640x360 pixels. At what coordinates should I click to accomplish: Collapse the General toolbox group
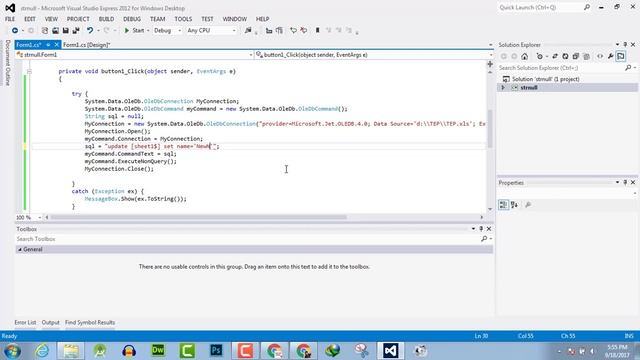pos(20,249)
